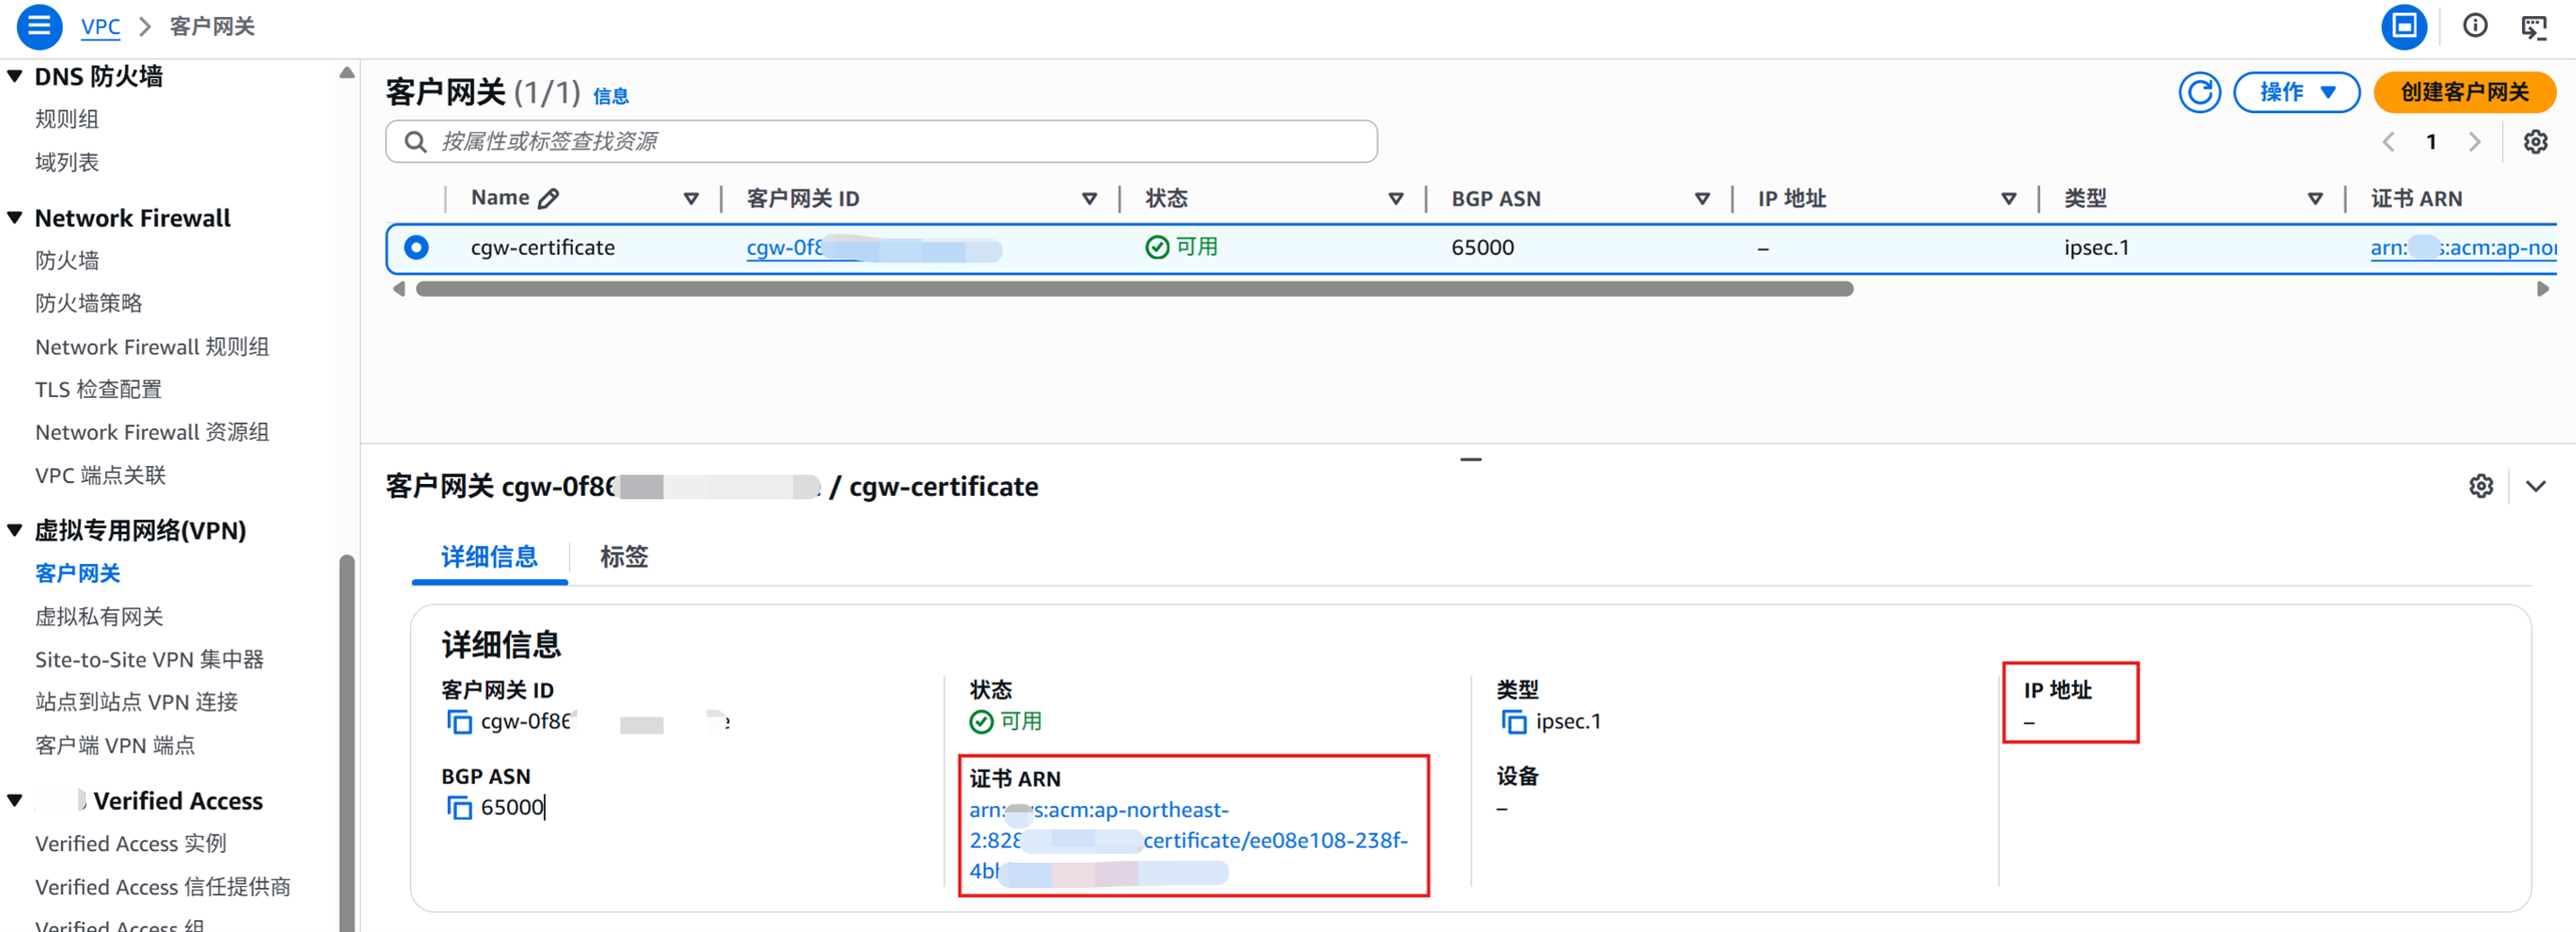The image size is (2576, 932).
Task: Collapse the Verified Access section
Action: (15, 801)
